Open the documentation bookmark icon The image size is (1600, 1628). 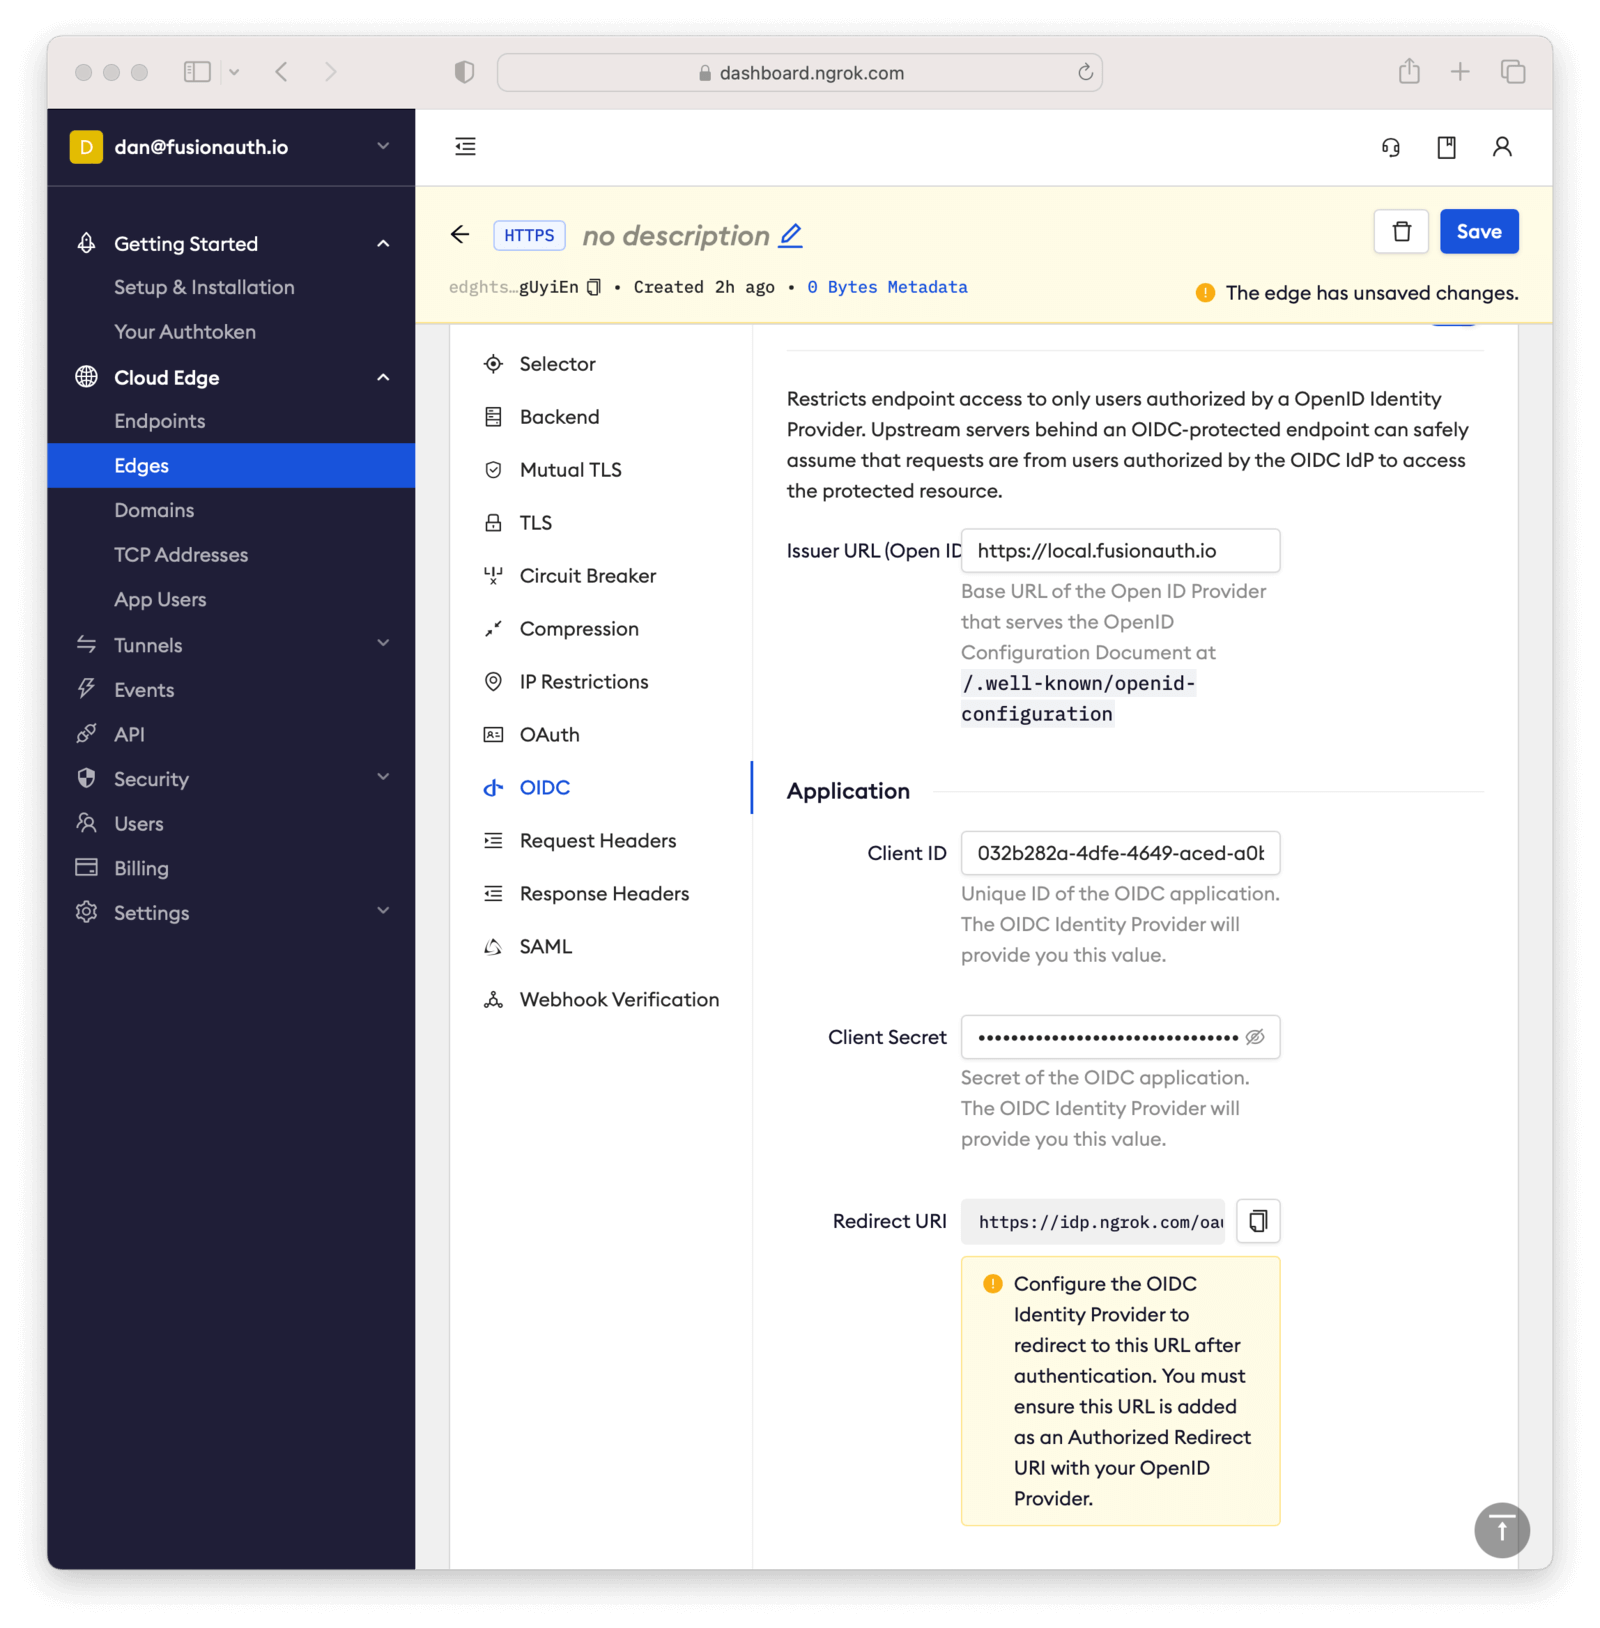(1446, 148)
